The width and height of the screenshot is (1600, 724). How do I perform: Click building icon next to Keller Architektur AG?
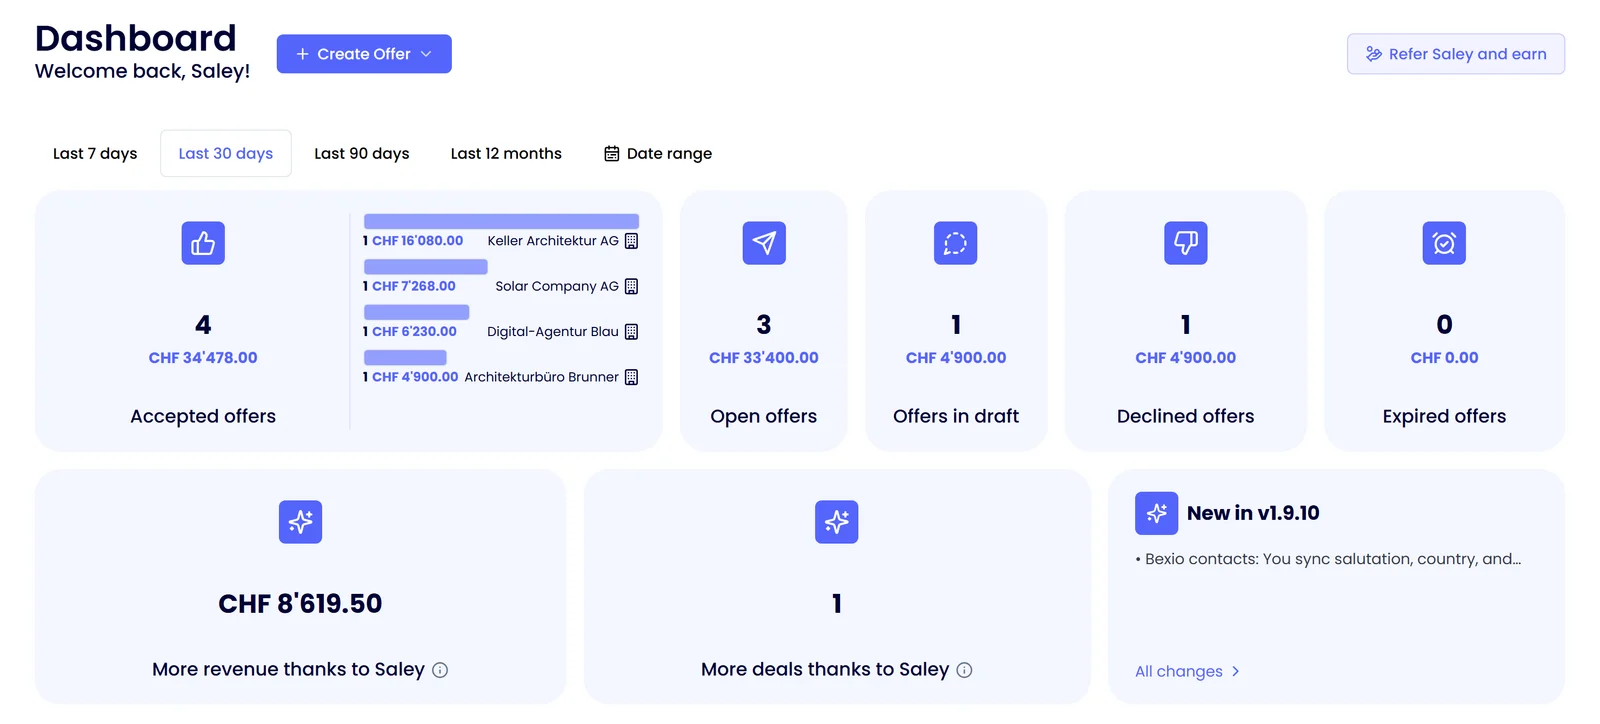click(x=631, y=241)
